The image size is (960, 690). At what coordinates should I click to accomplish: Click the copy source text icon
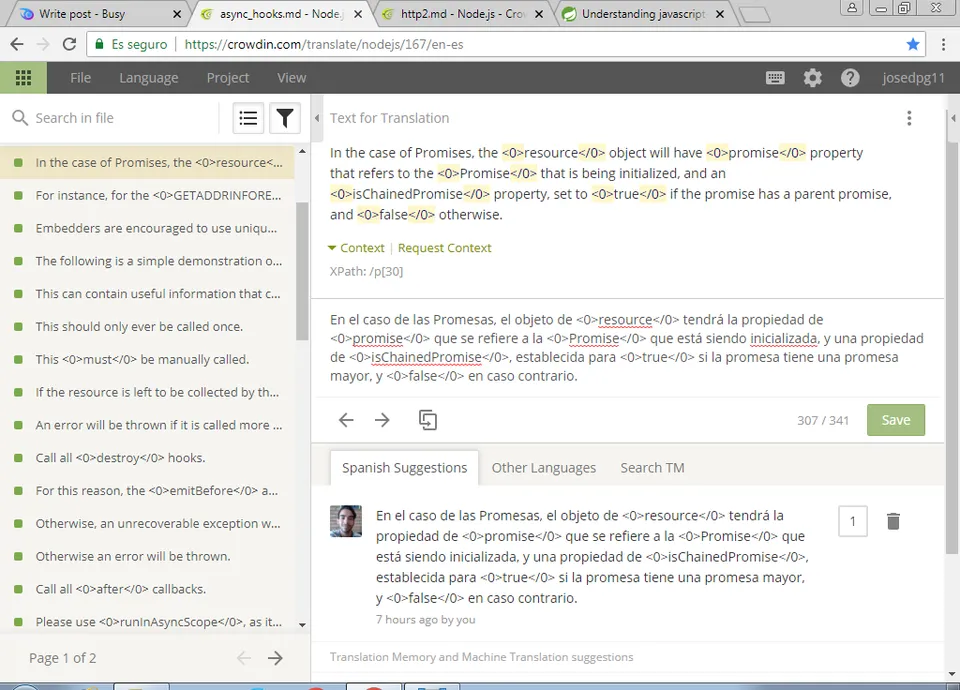427,420
